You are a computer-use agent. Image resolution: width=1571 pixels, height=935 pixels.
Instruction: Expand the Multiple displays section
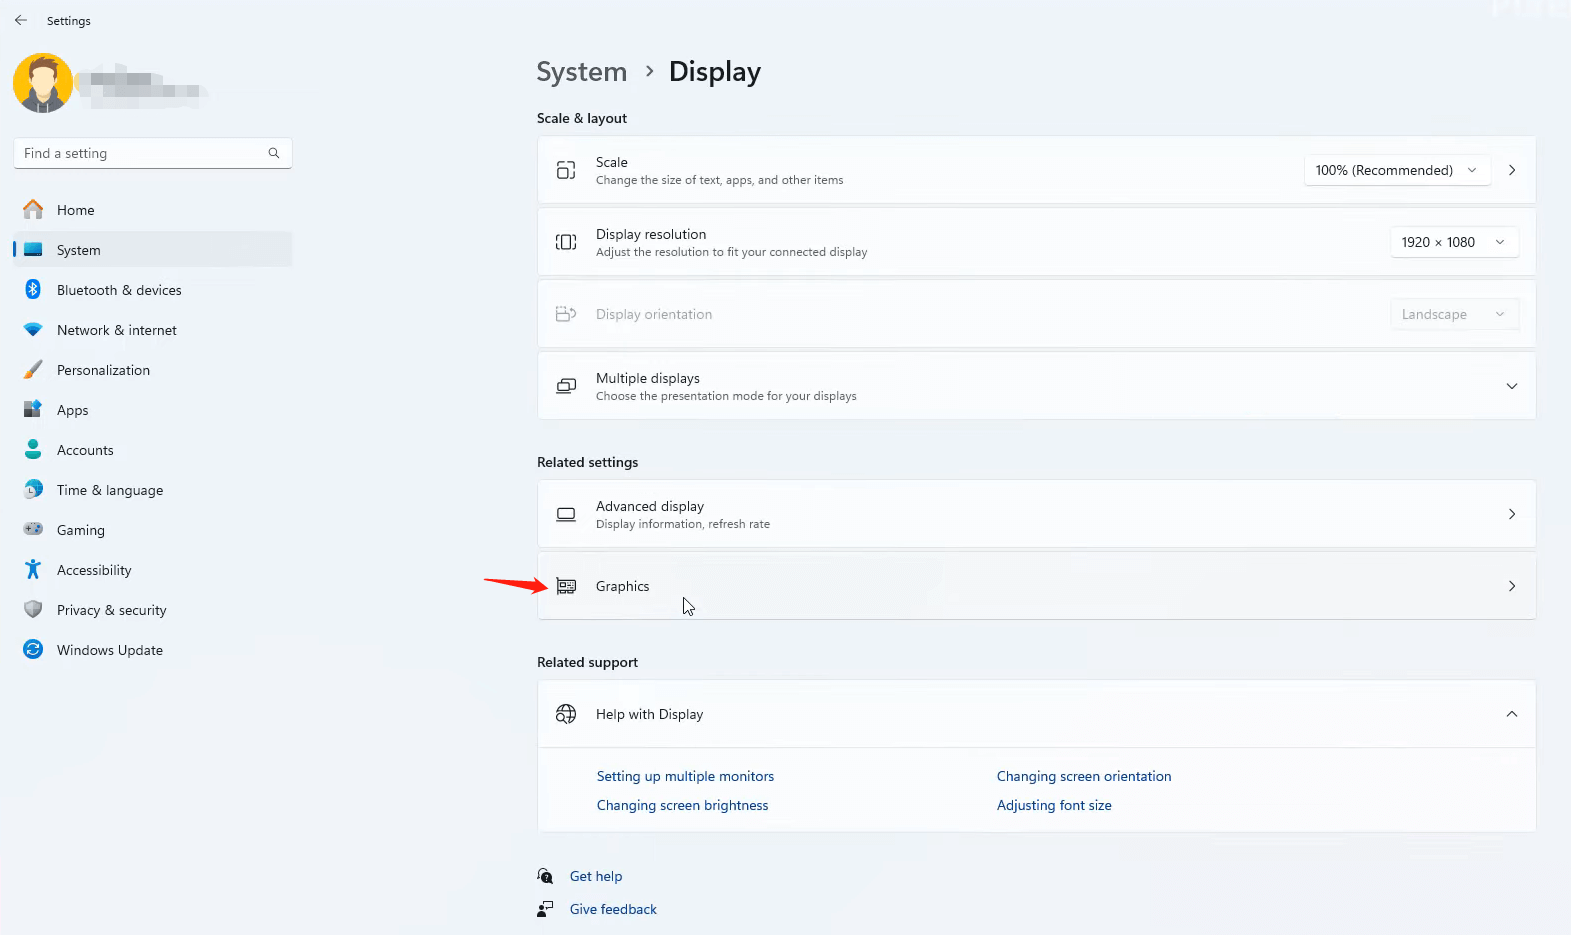pos(1511,386)
